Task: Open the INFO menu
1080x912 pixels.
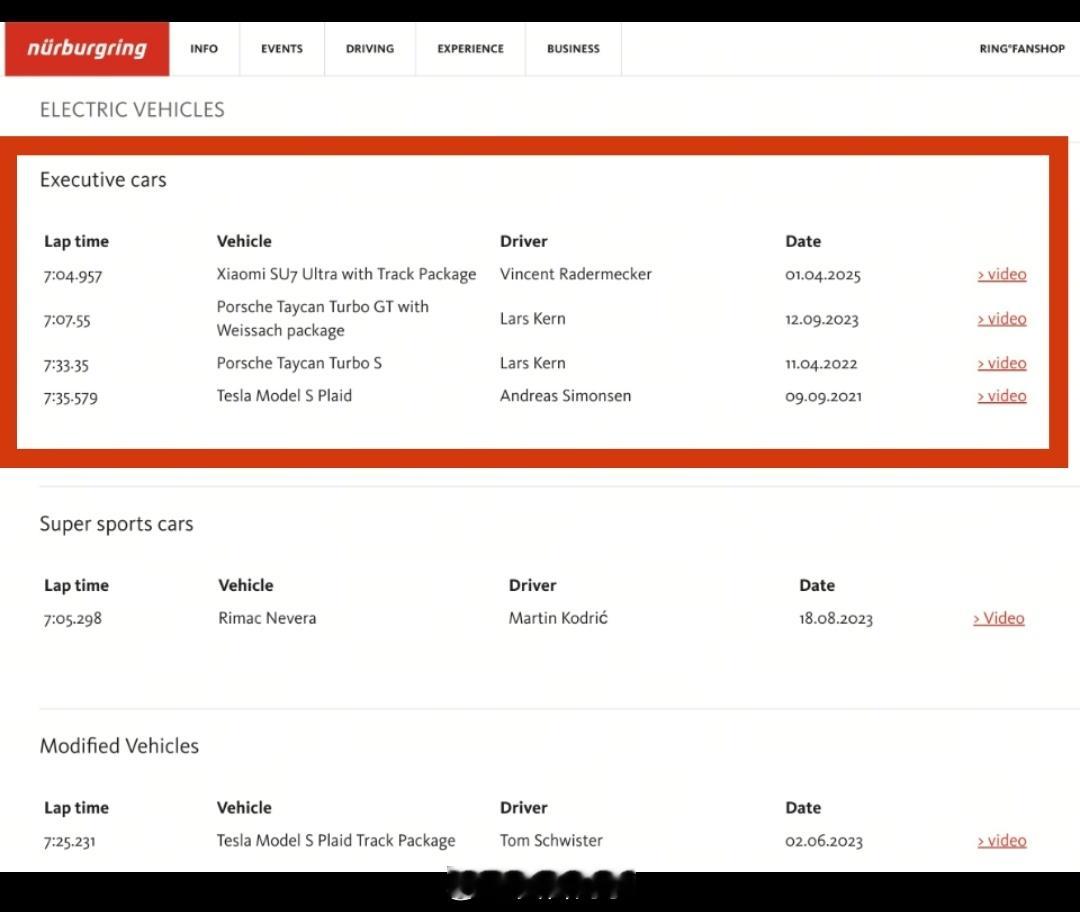Action: point(204,49)
